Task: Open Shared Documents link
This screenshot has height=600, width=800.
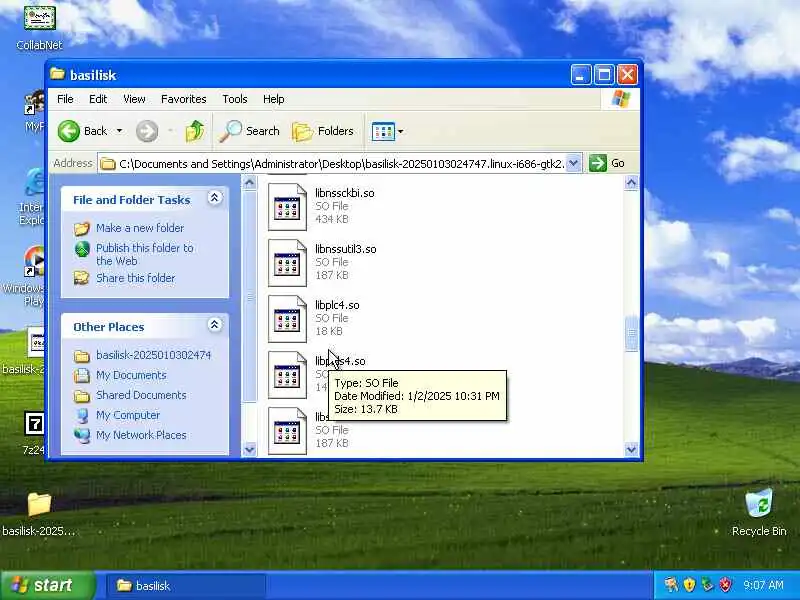Action: [x=141, y=395]
